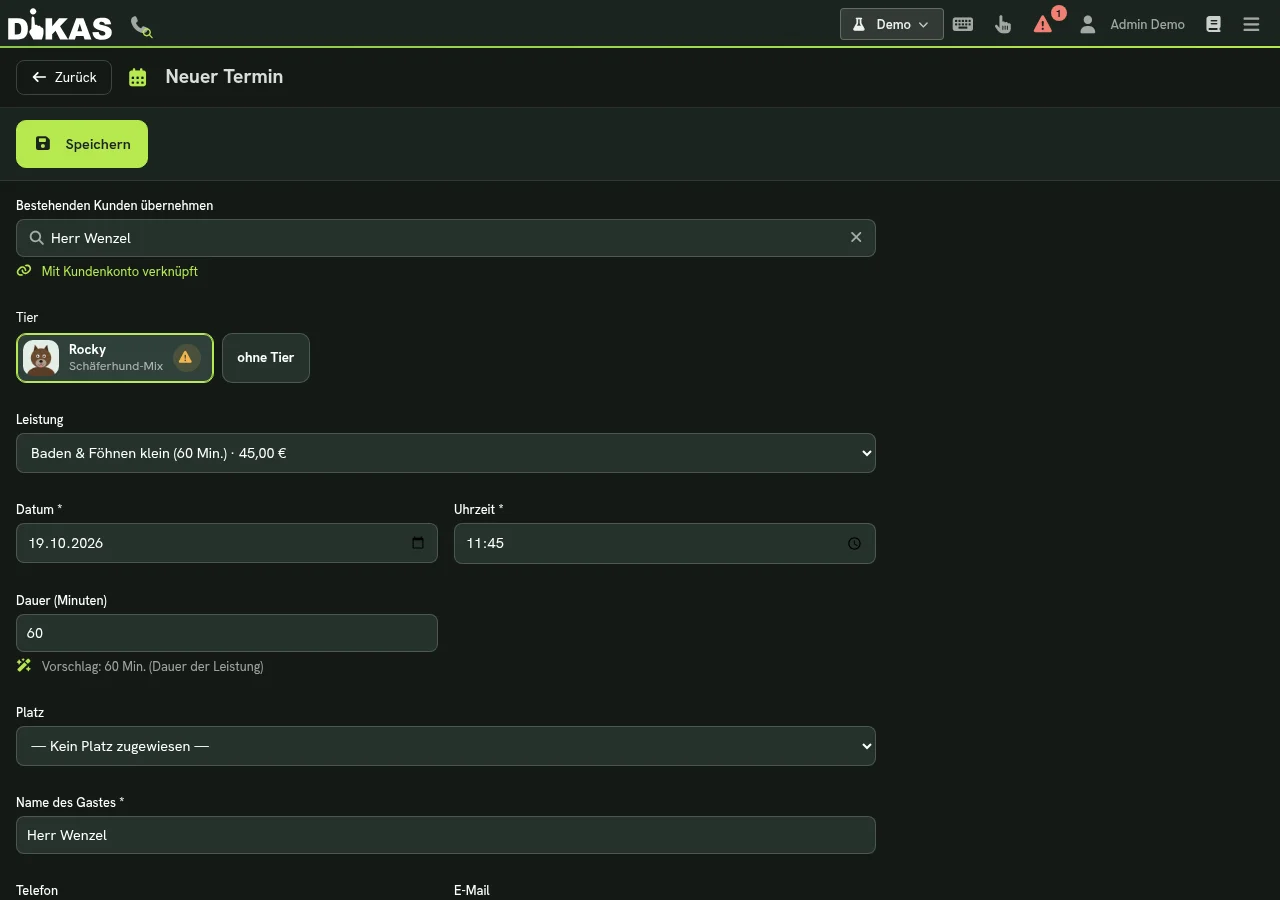Click the 'Vorschlag: 60 Min.' suggestion text

click(153, 666)
